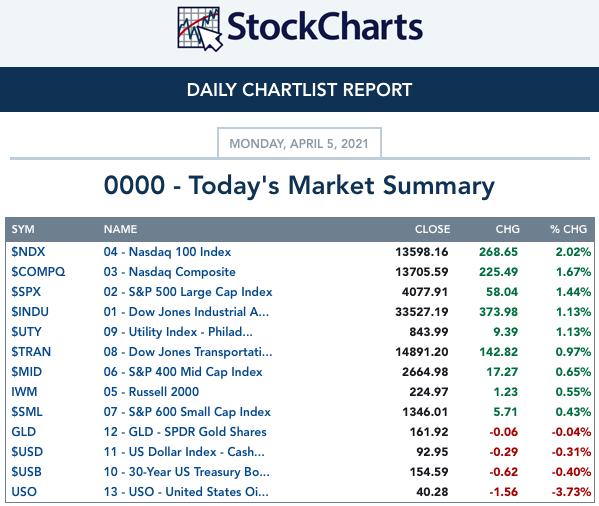
Task: Open the IWM symbol link
Action: [24, 392]
